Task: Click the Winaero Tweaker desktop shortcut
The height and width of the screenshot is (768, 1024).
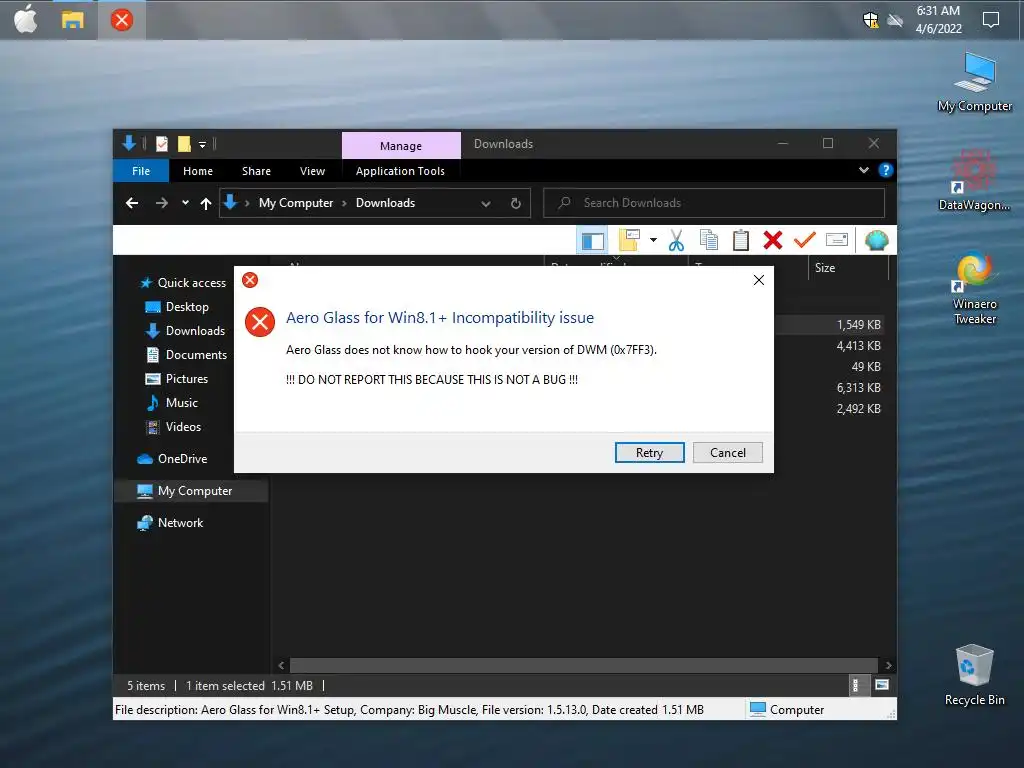Action: coord(974,288)
